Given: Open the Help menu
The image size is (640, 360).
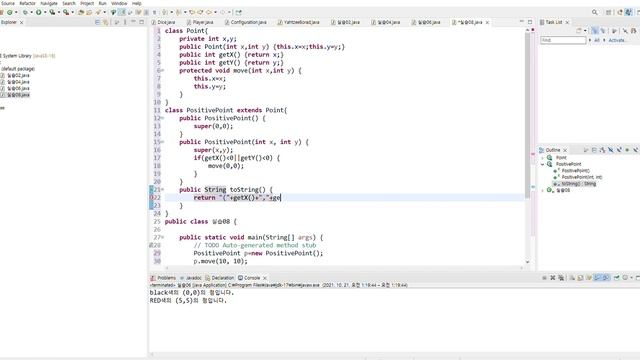Looking at the screenshot, I should [x=136, y=3].
